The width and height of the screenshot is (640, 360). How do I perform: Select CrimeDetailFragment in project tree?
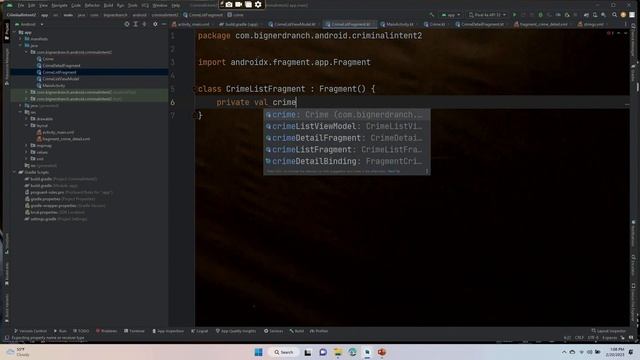pos(61,65)
